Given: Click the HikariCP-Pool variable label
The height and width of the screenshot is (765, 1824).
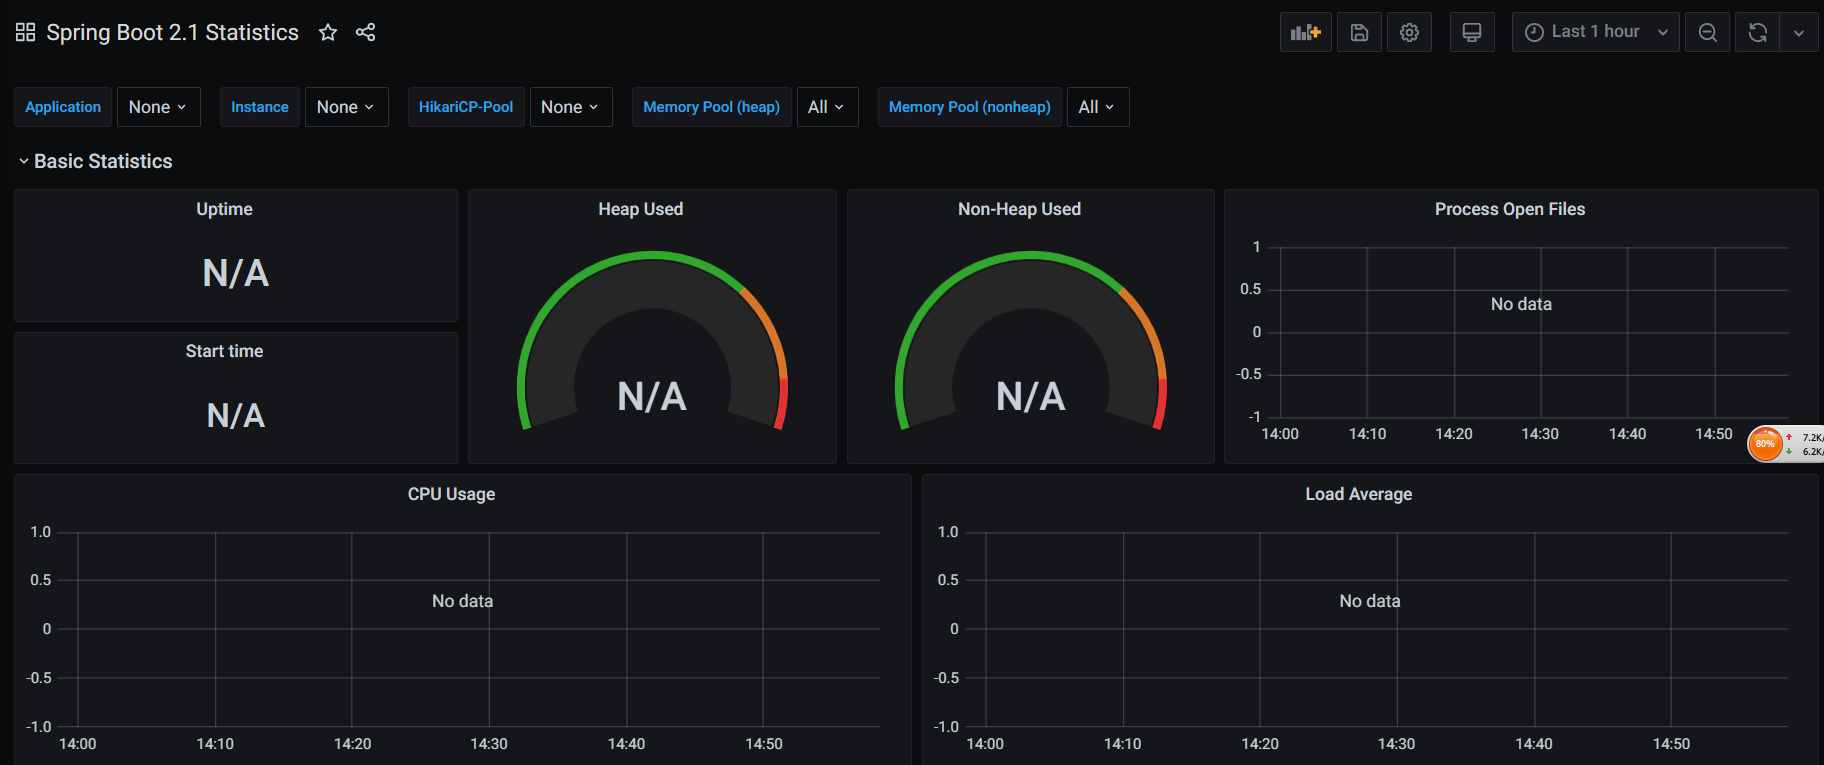Looking at the screenshot, I should click(466, 107).
